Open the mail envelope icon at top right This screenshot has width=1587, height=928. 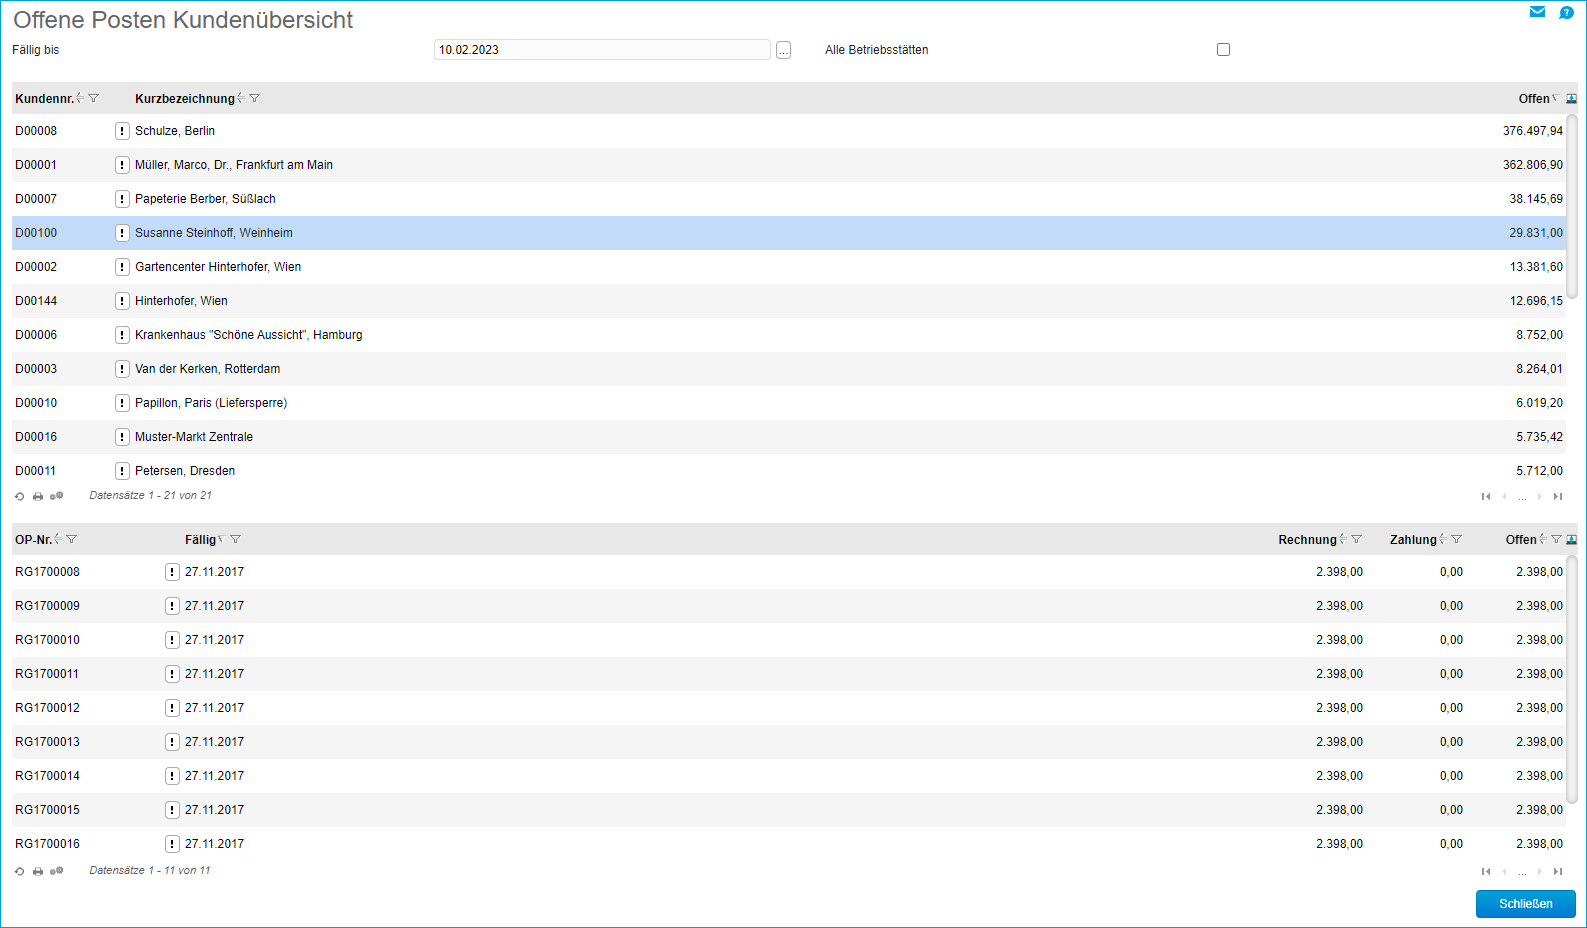pos(1537,12)
